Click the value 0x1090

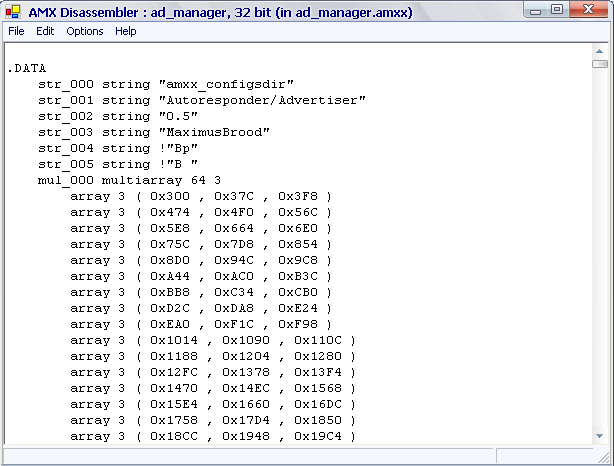pos(246,340)
